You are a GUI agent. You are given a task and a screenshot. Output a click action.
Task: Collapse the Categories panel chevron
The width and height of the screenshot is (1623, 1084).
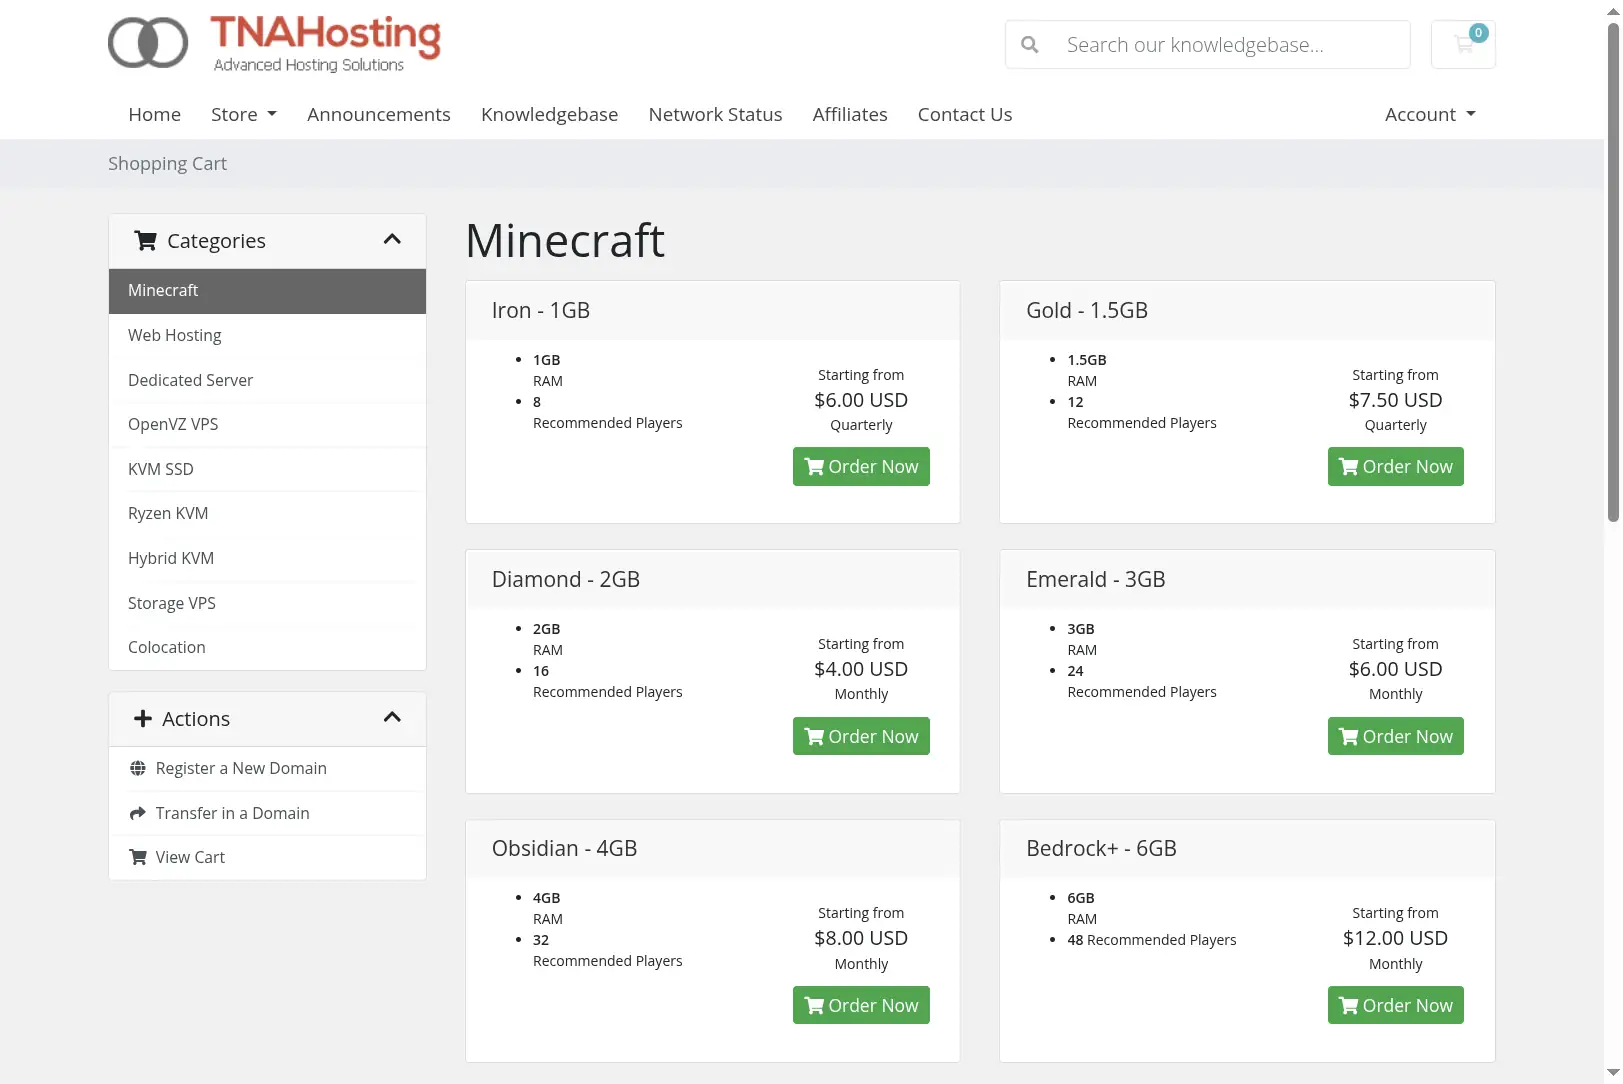pos(392,239)
